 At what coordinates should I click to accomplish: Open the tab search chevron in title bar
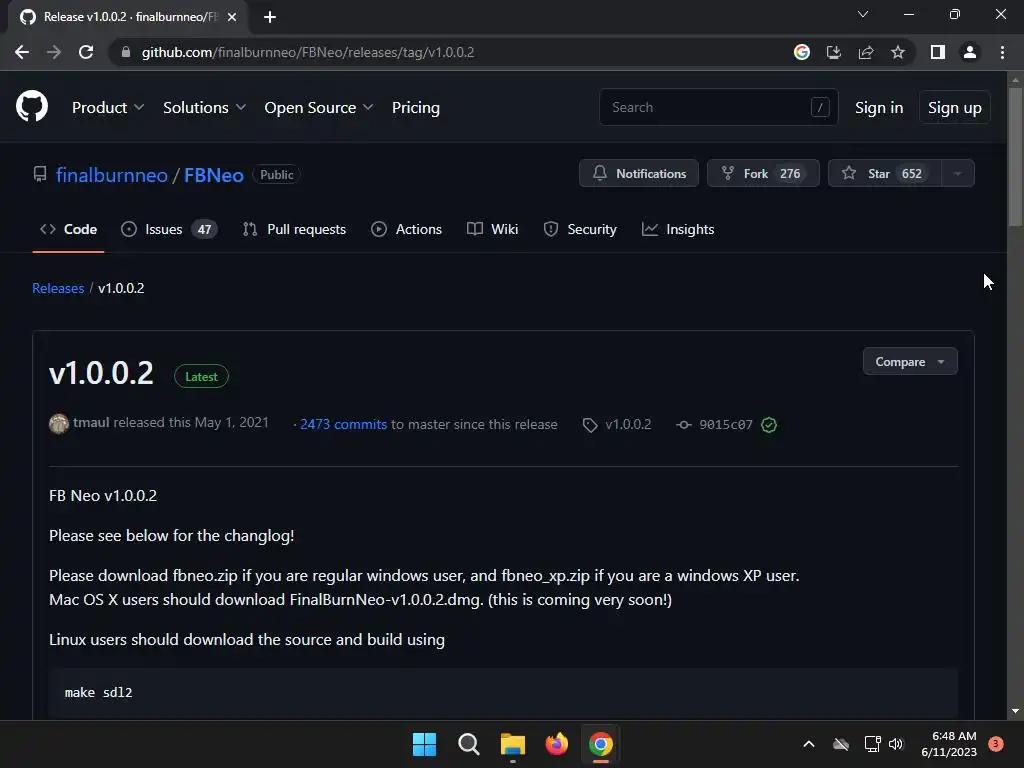[863, 14]
